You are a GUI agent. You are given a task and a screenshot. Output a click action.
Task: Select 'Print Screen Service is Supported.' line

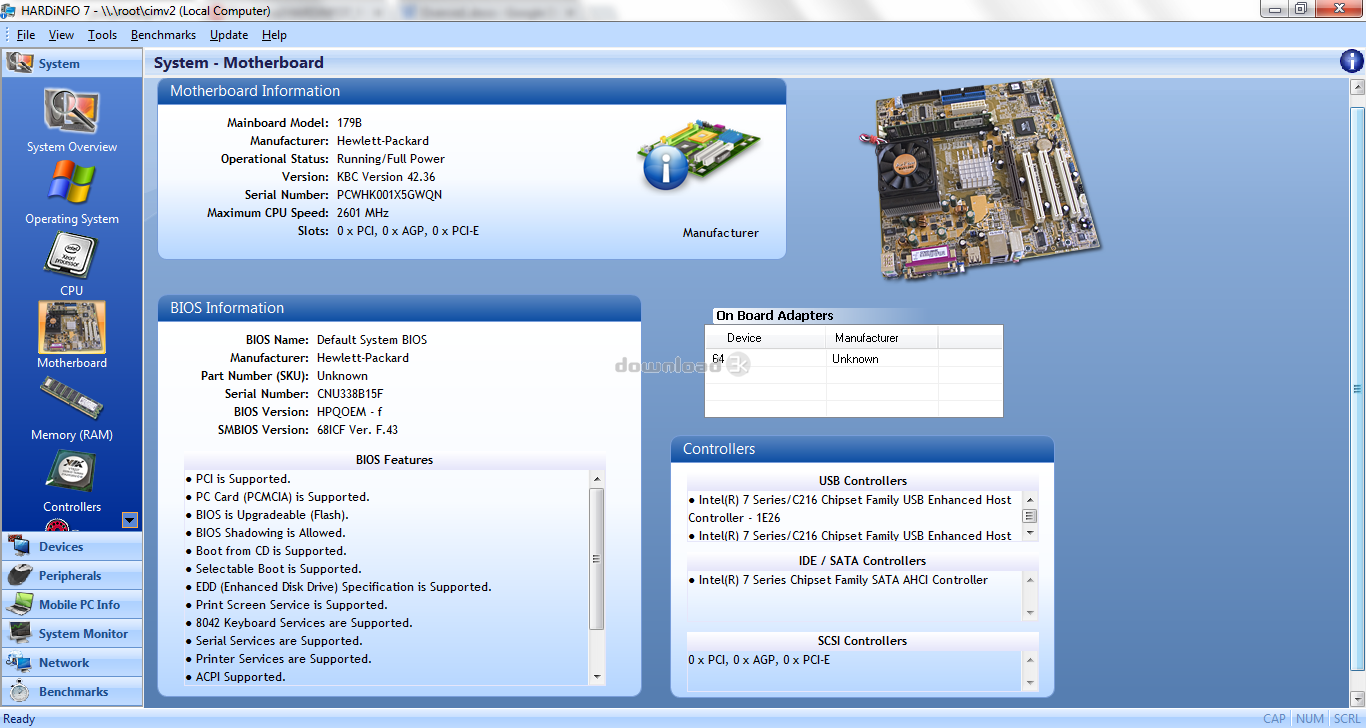(286, 605)
